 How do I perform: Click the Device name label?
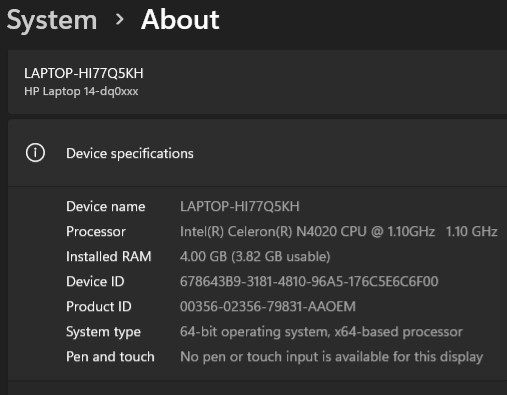(x=106, y=207)
